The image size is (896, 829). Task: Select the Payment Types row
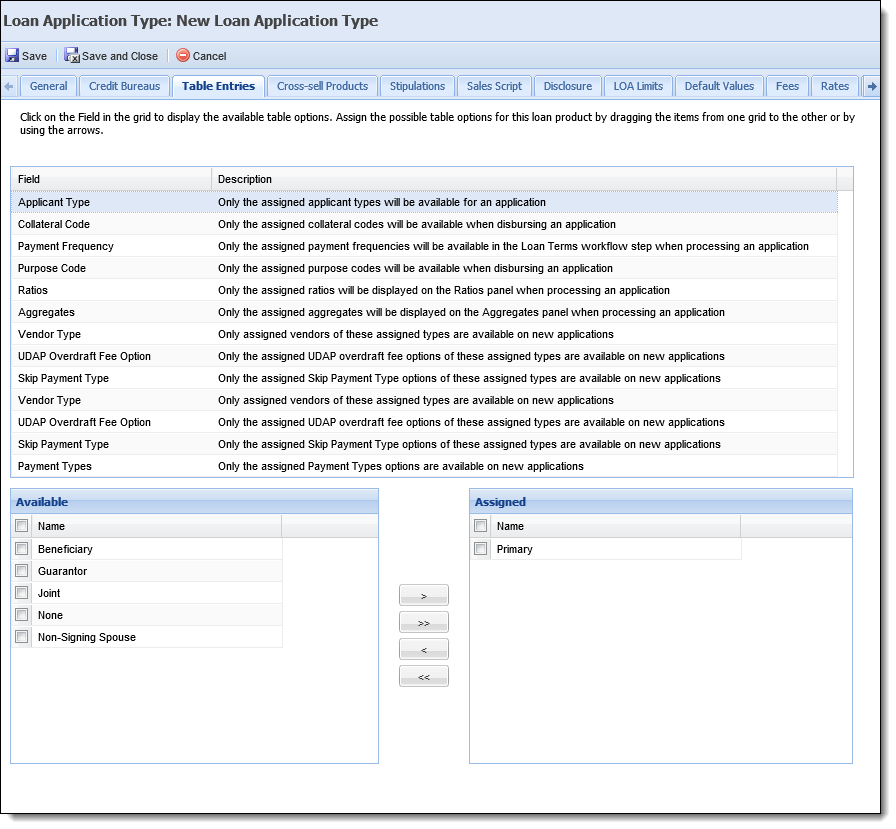pos(424,466)
